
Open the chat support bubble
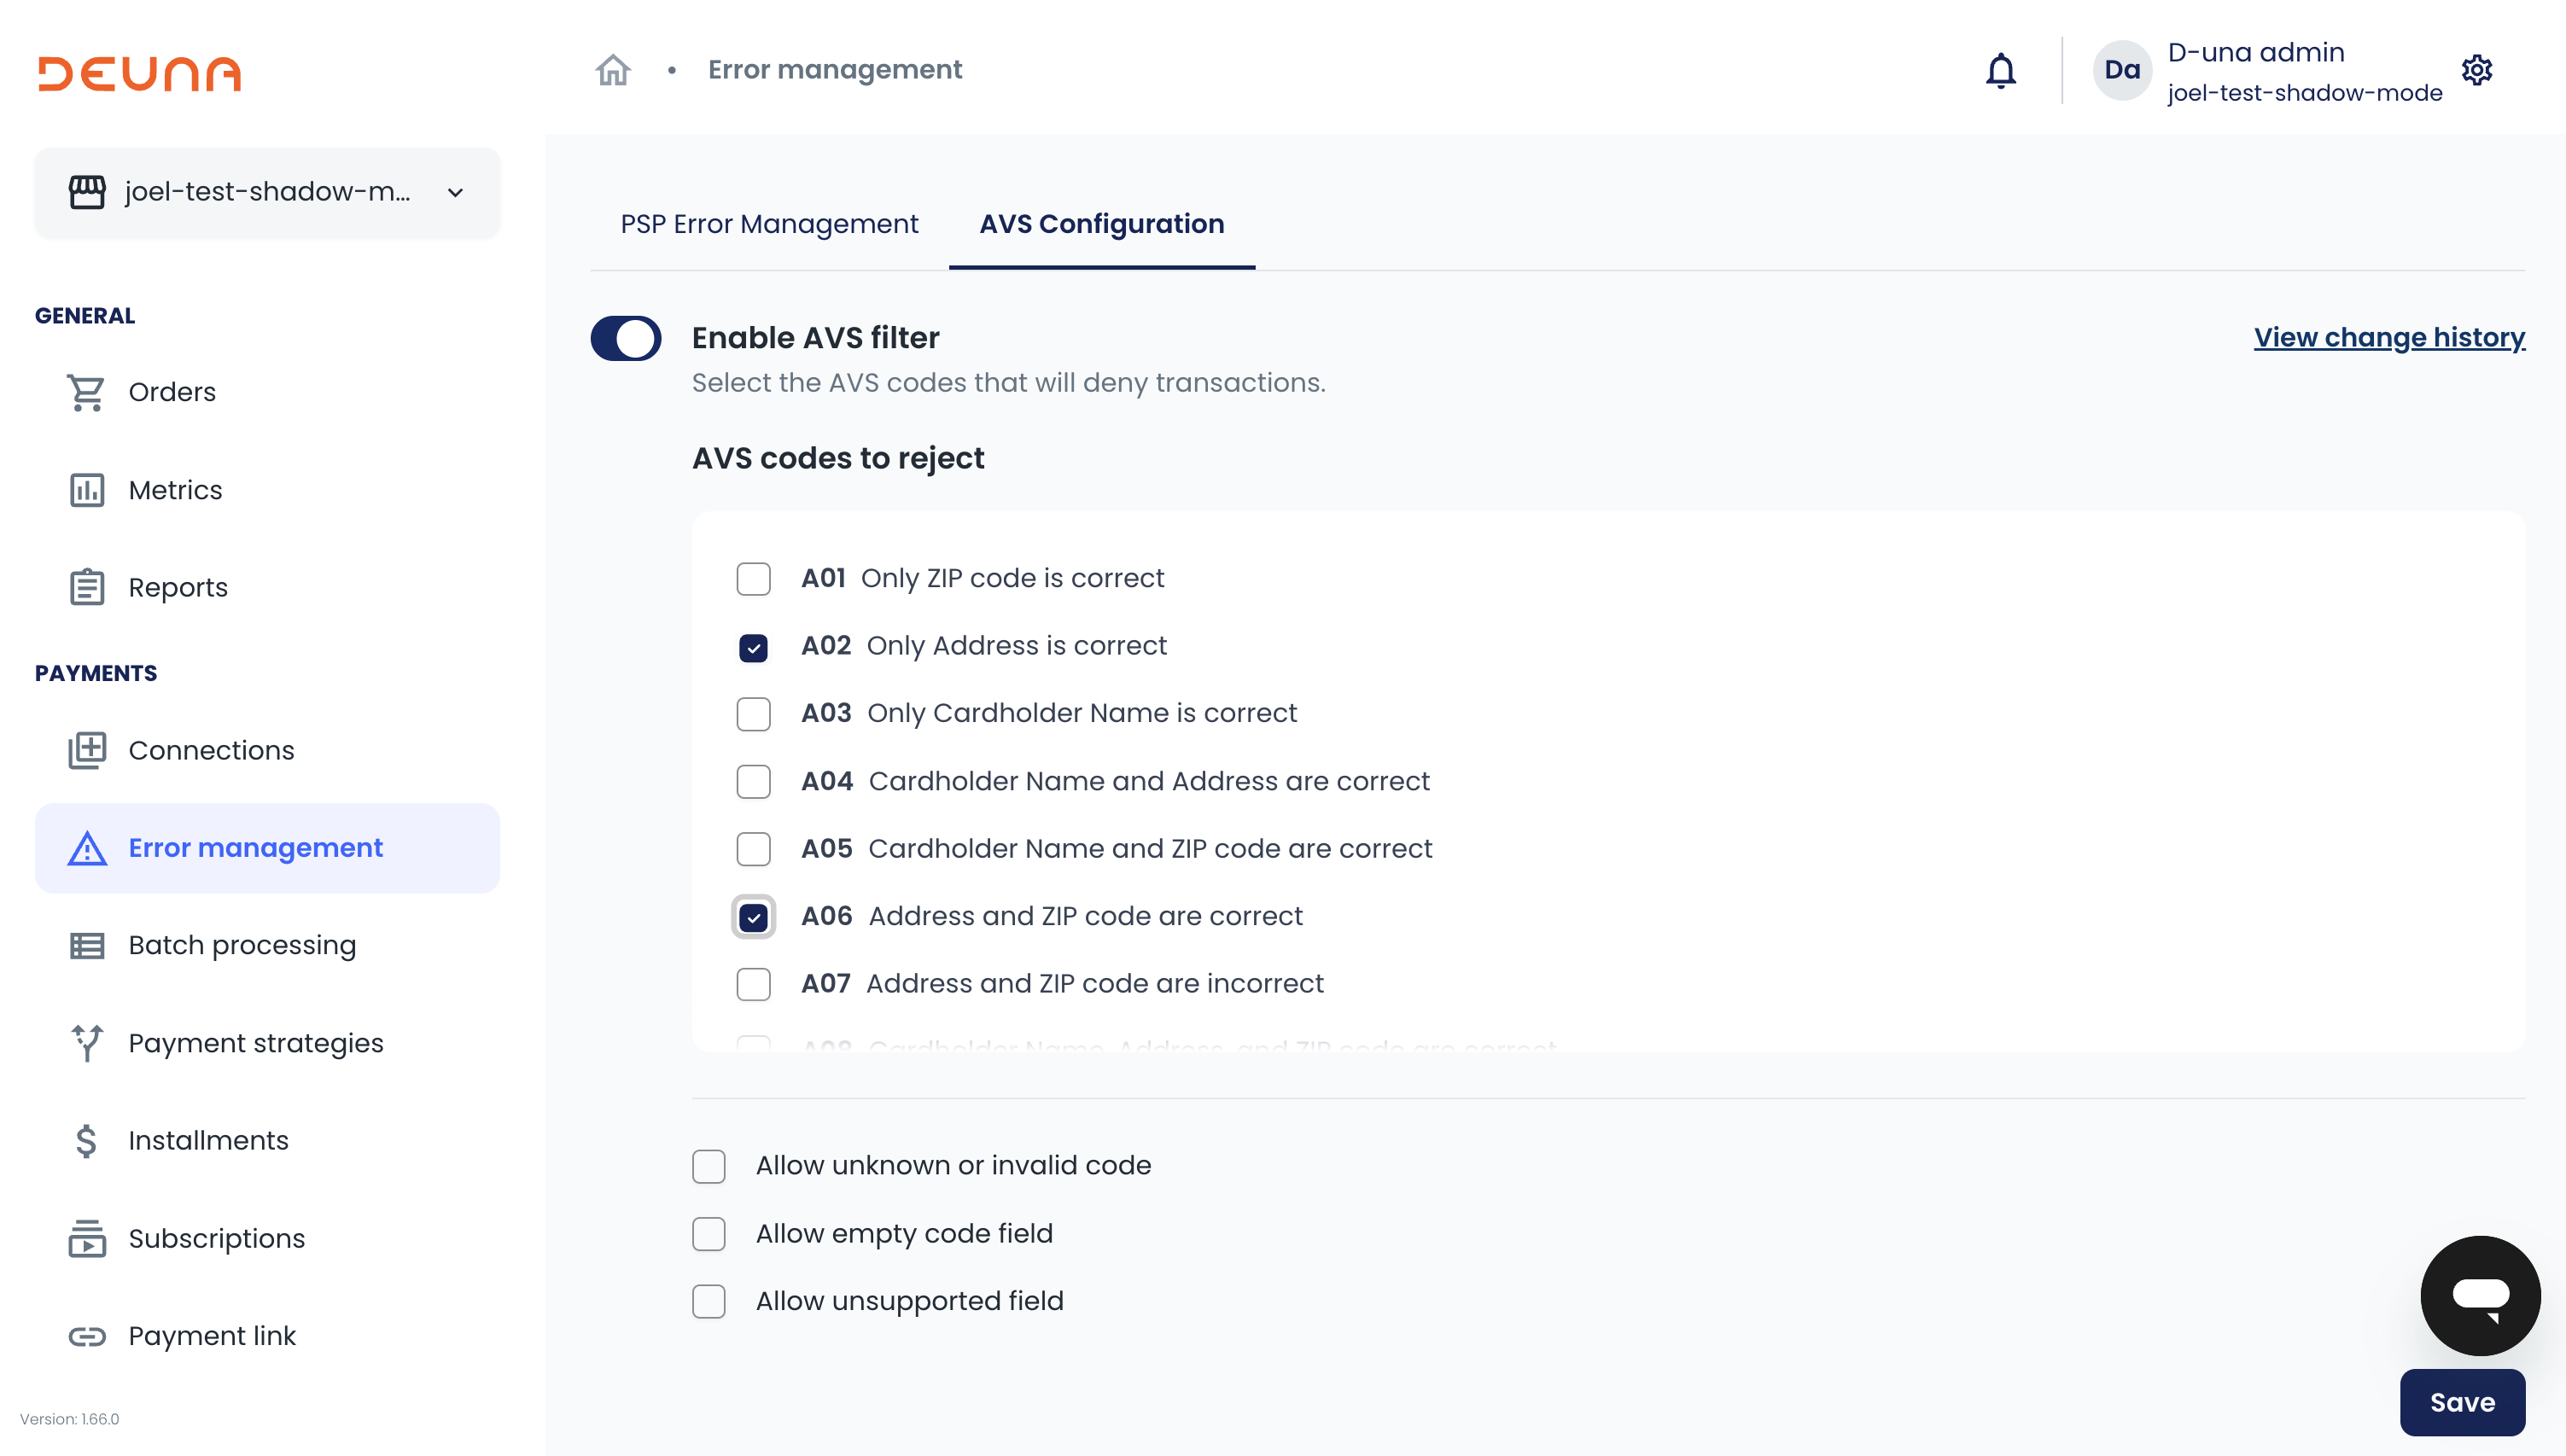click(x=2479, y=1295)
